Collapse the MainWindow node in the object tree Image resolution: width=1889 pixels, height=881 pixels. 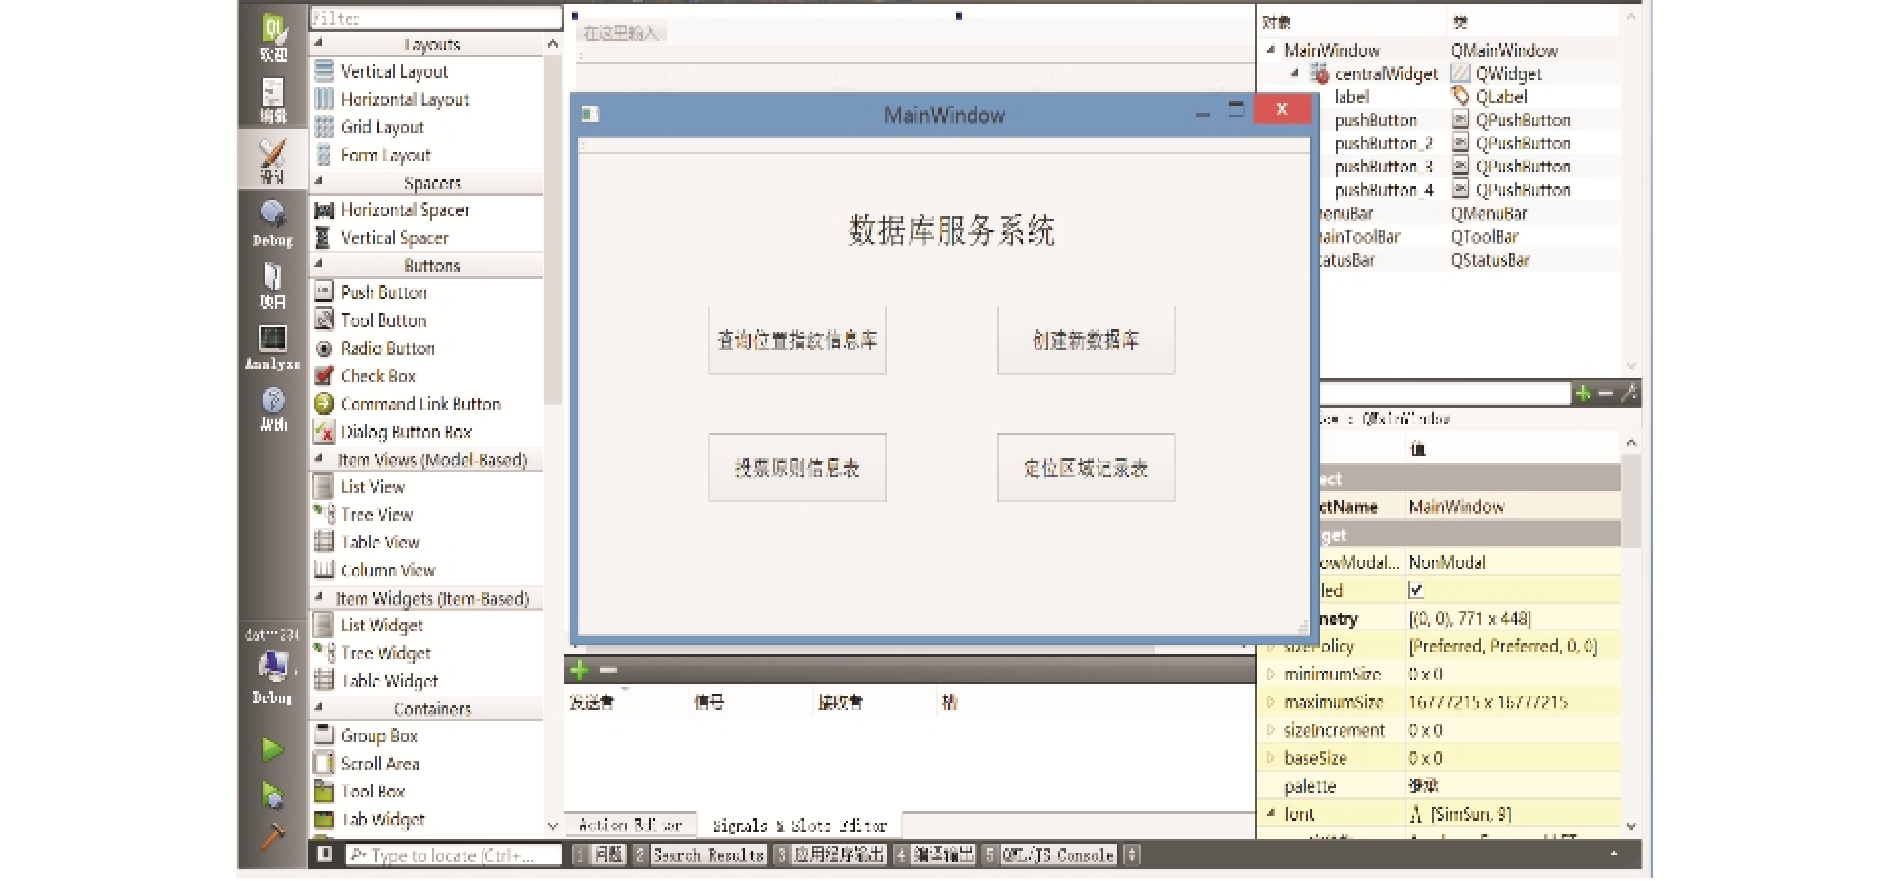click(x=1271, y=50)
